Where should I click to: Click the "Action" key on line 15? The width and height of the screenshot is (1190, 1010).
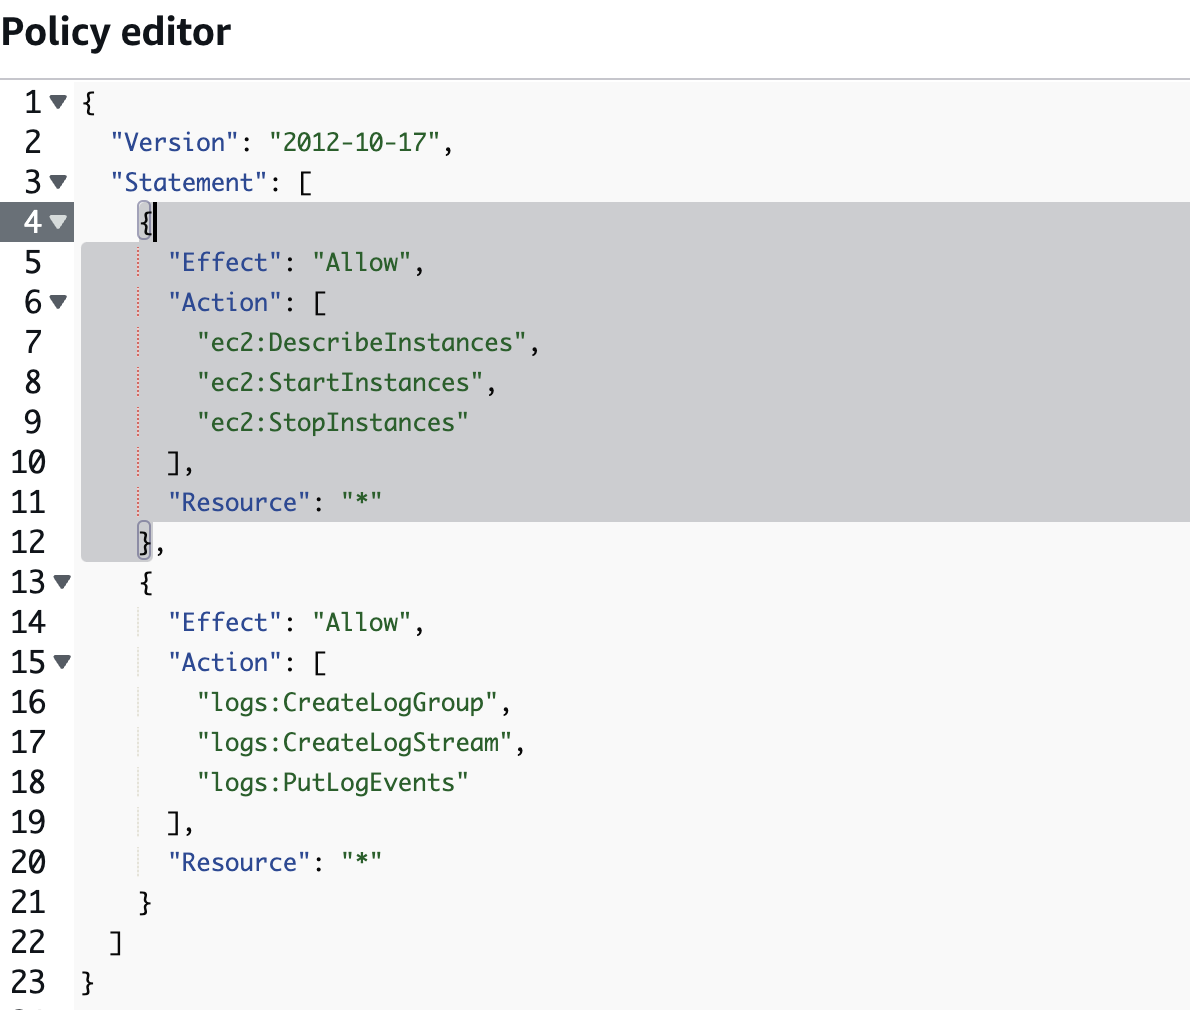pos(225,663)
